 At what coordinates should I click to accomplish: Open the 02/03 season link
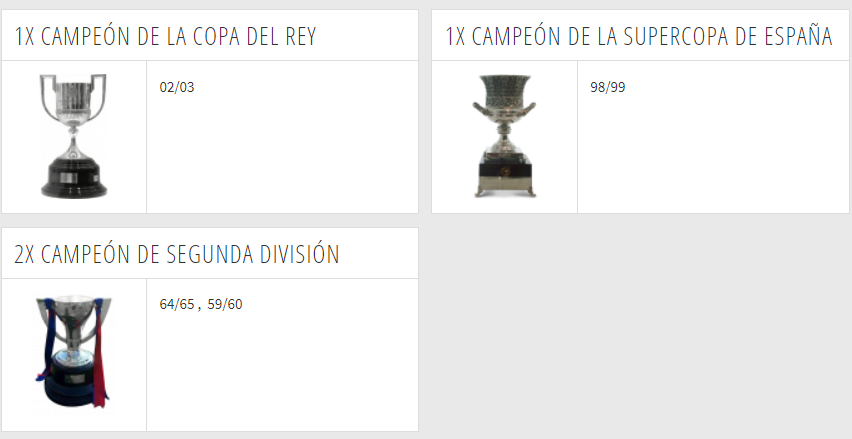(177, 87)
